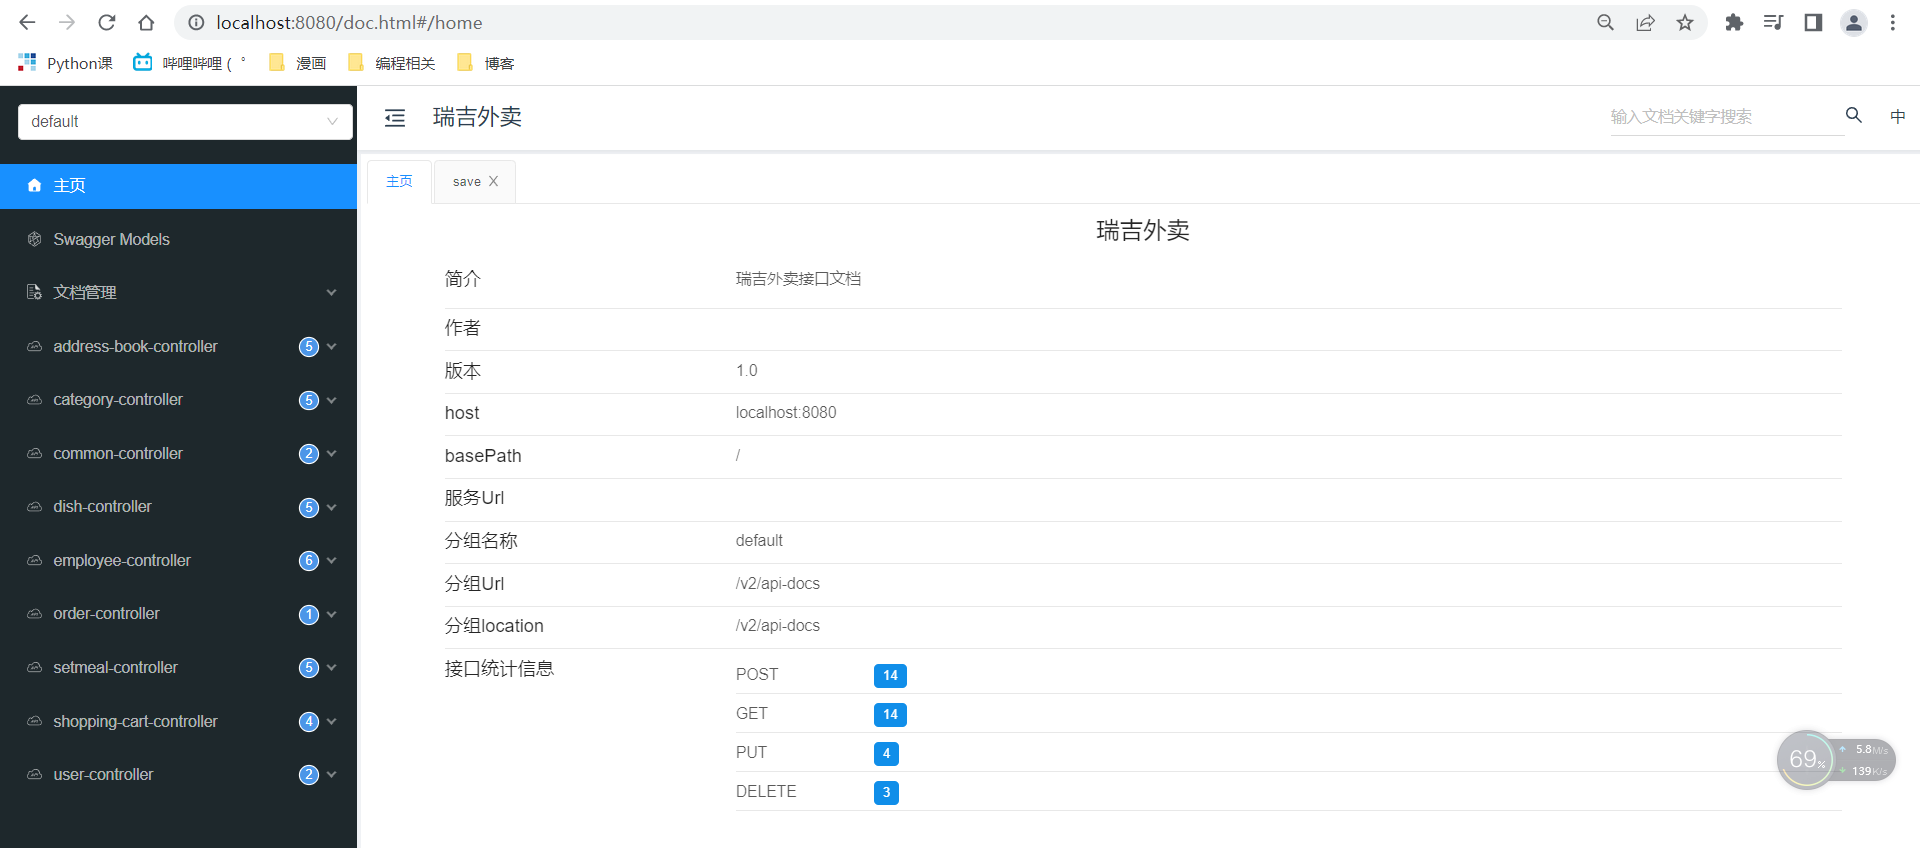Select 主页 in the sidebar
Viewport: 1920px width, 848px height.
tap(178, 186)
